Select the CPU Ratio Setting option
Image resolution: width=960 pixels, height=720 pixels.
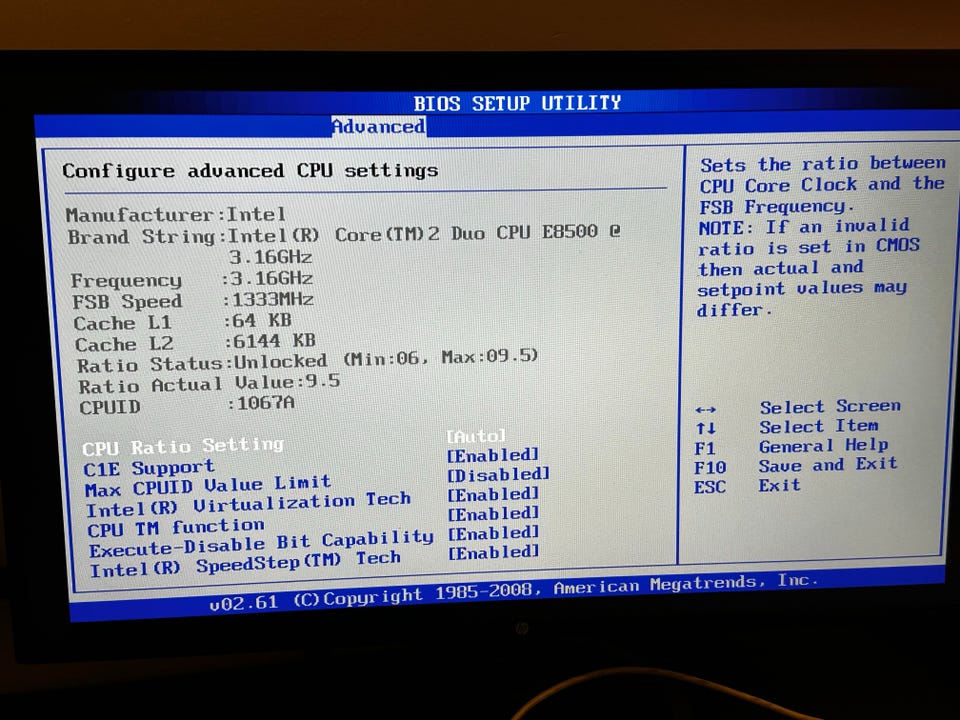point(183,446)
